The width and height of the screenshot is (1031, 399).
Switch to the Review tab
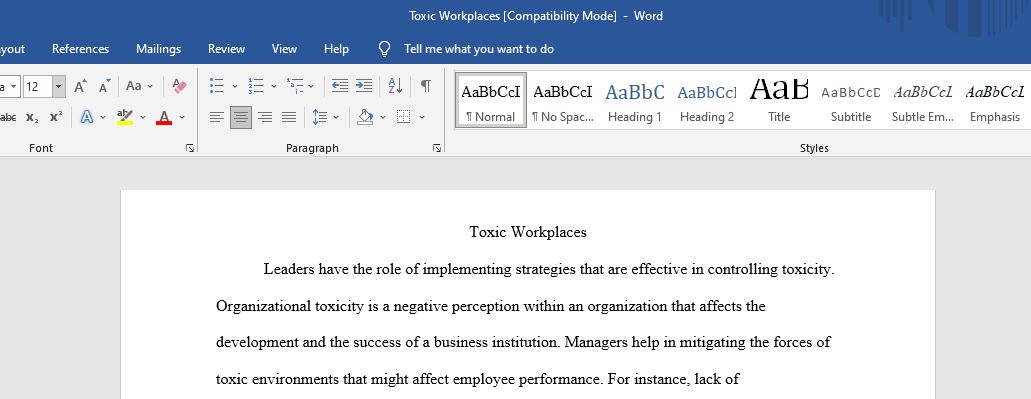[226, 49]
